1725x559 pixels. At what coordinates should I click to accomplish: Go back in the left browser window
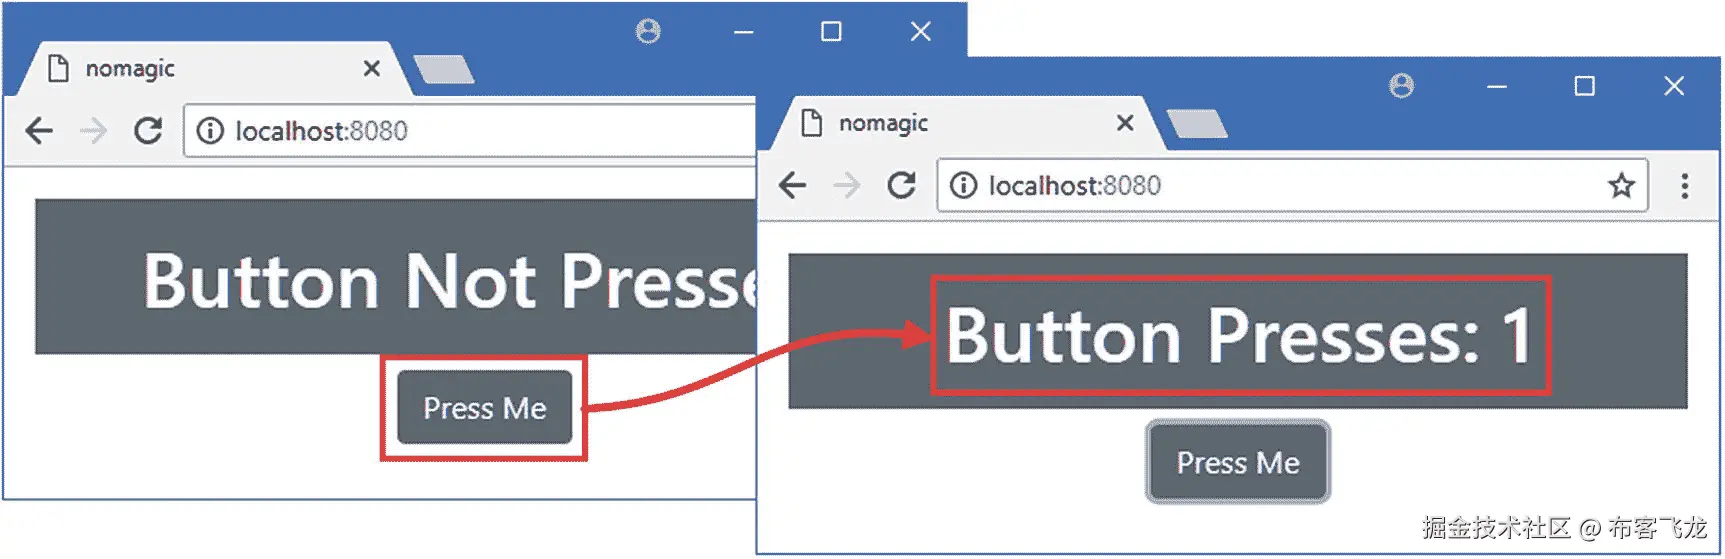tap(39, 131)
